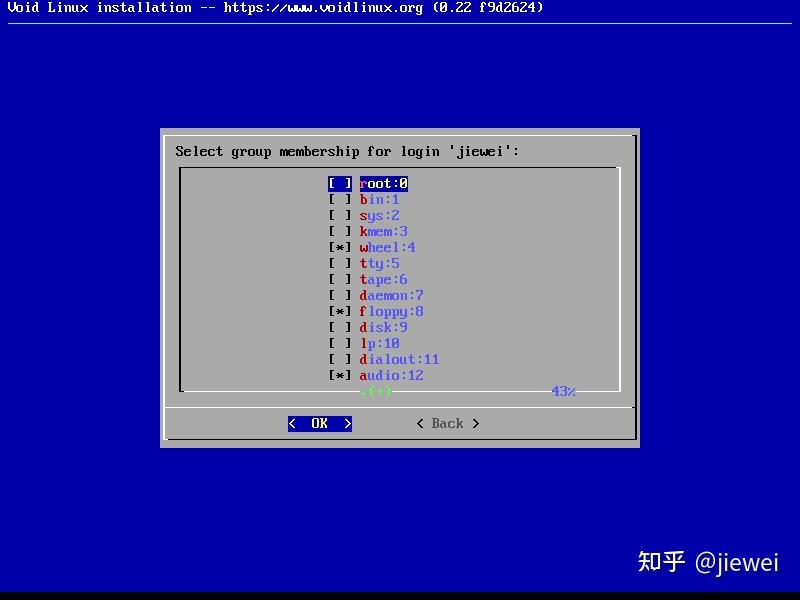Select the highlighted root:0 list entry
Image resolution: width=800 pixels, height=600 pixels.
(x=383, y=183)
